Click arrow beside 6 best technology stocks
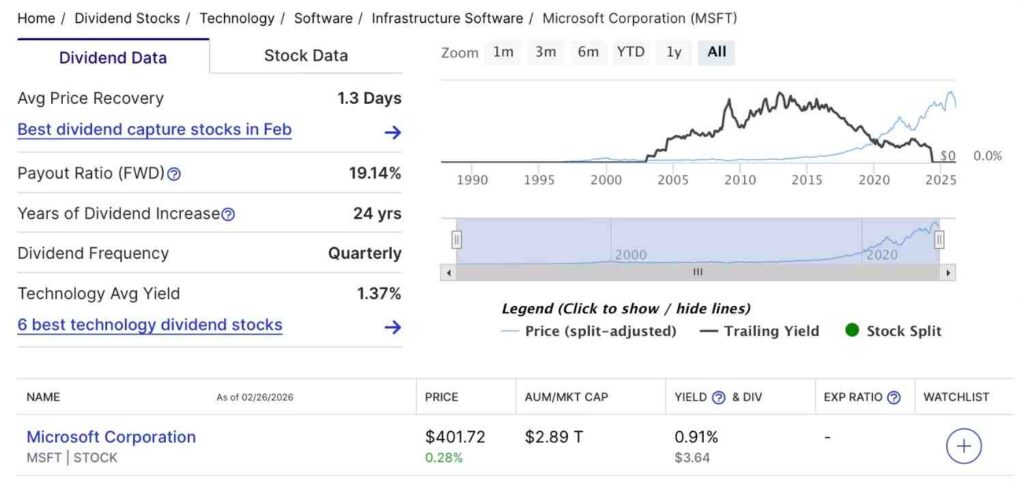 point(393,327)
